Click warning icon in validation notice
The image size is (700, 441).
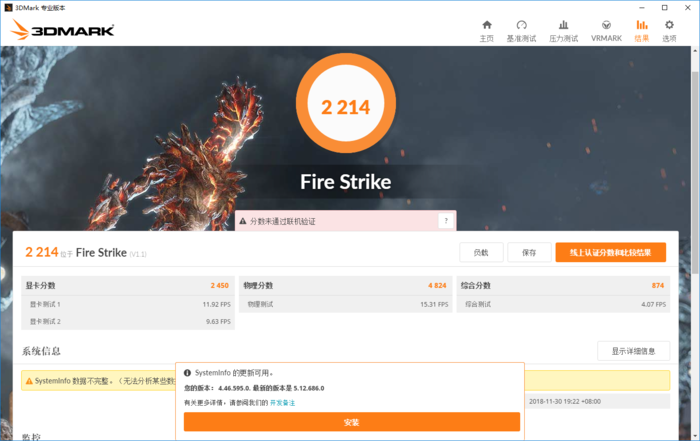[x=243, y=221]
